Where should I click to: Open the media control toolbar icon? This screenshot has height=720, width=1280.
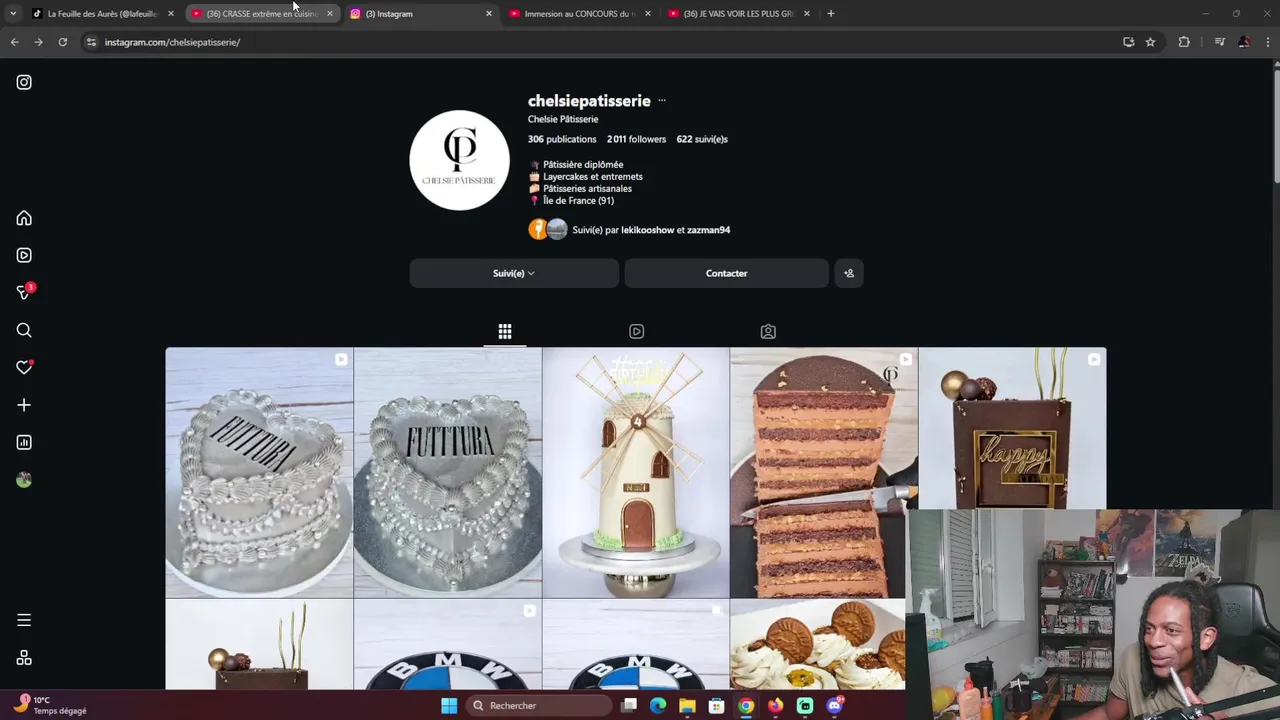click(x=1219, y=42)
